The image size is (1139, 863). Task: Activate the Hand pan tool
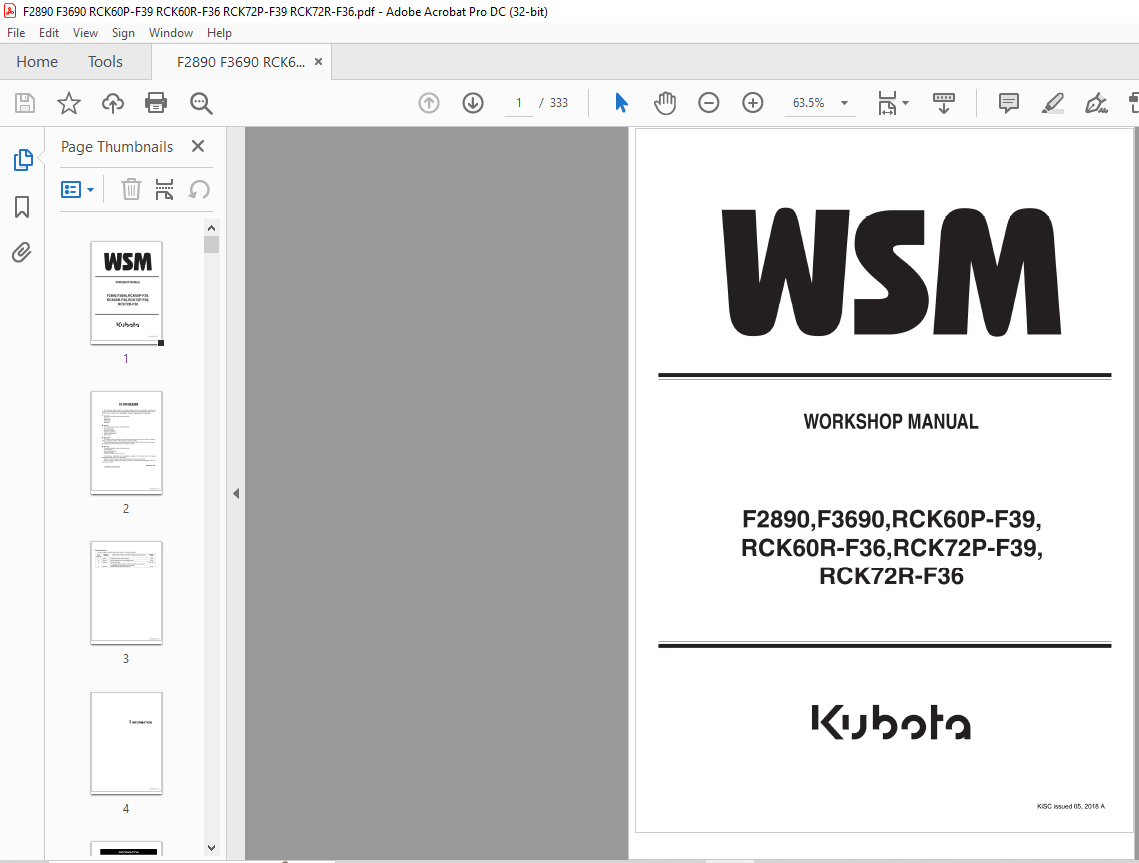coord(665,103)
